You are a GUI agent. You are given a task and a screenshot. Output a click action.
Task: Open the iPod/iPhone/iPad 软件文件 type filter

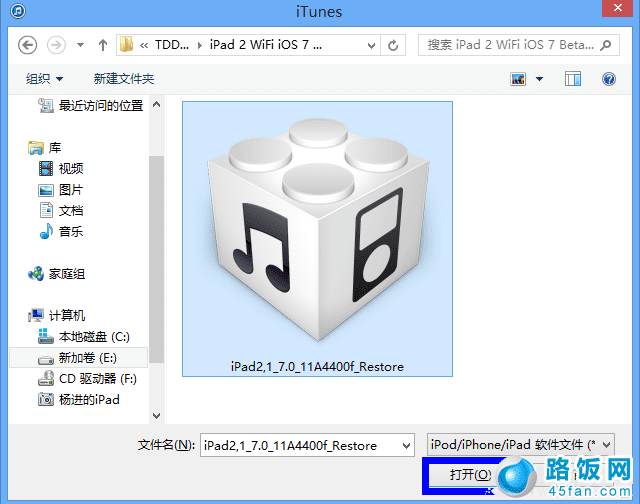(520, 444)
